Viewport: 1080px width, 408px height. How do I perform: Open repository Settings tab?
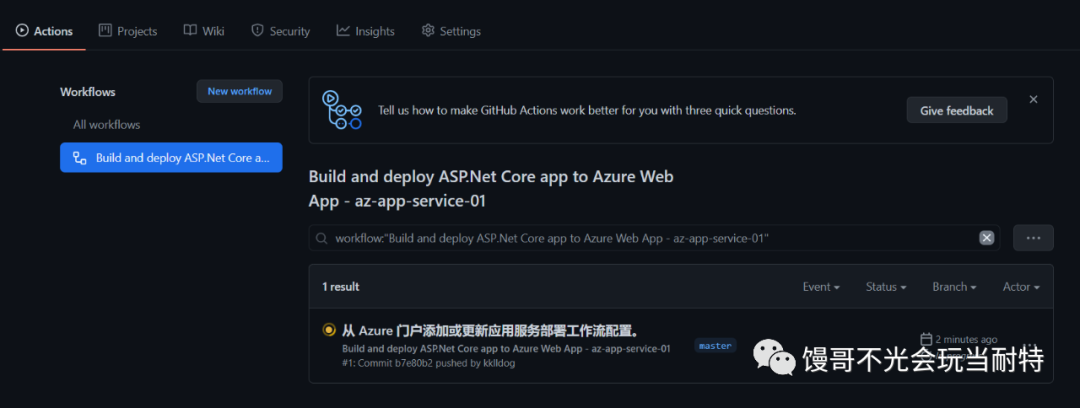(451, 31)
